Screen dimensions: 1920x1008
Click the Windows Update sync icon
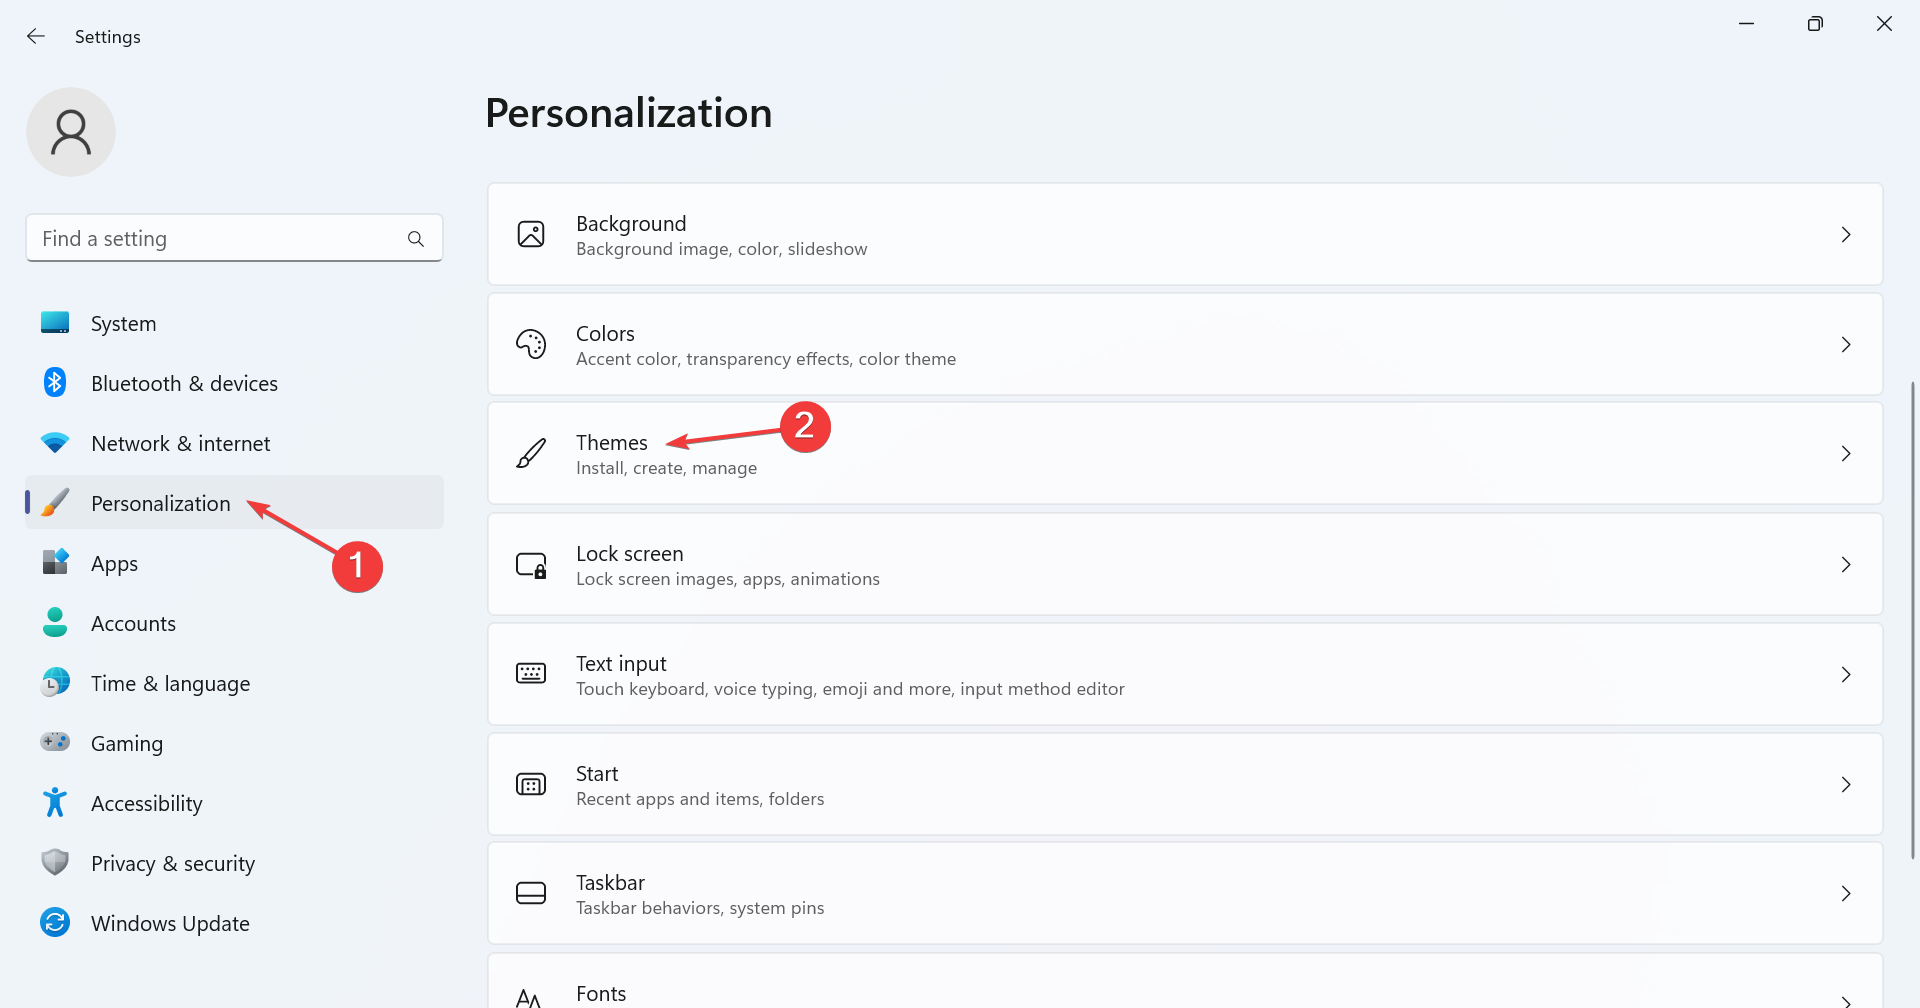(x=55, y=923)
